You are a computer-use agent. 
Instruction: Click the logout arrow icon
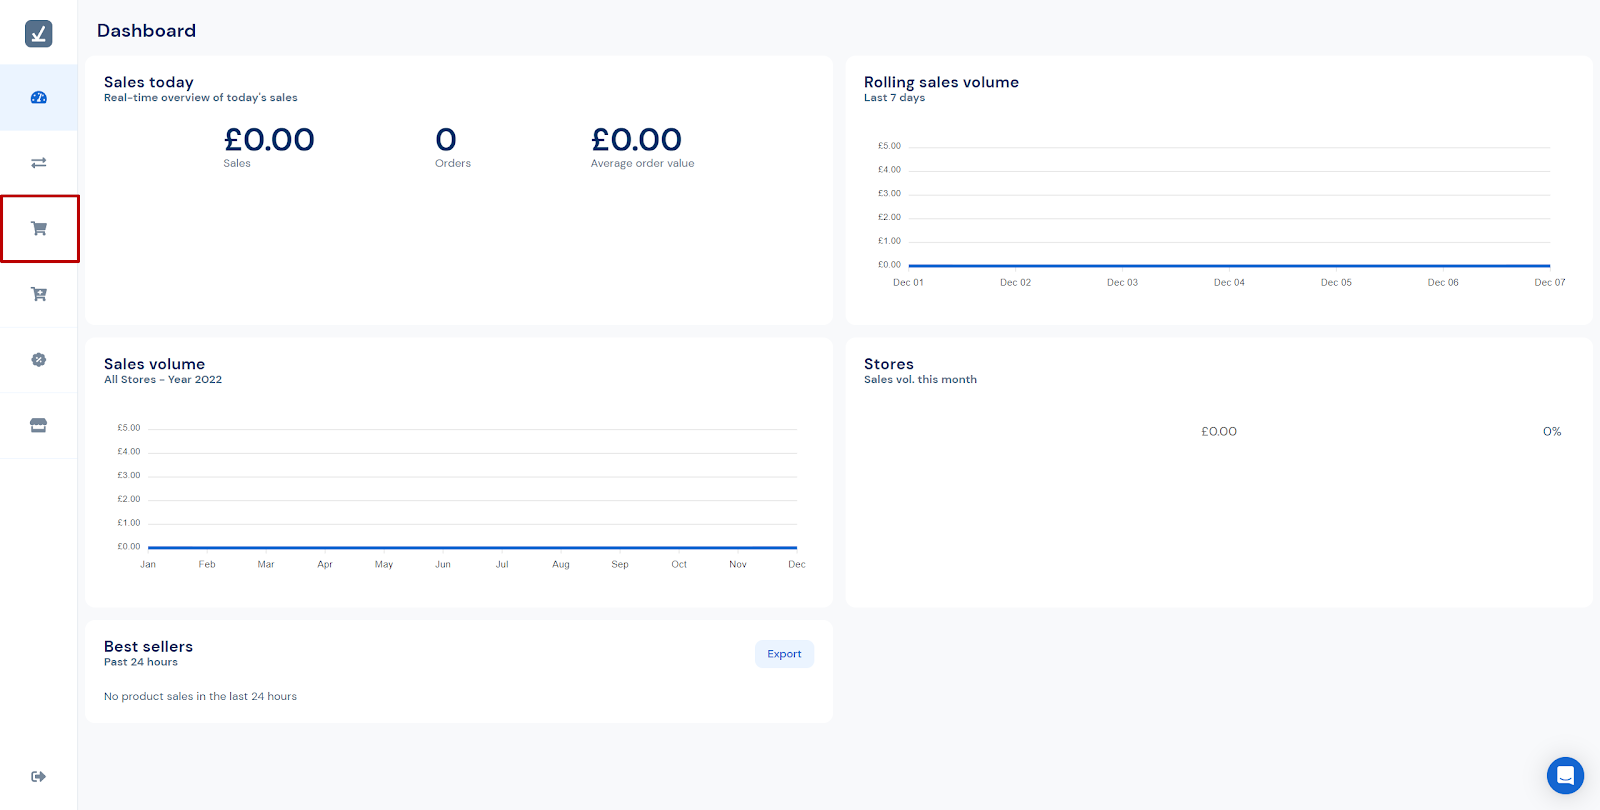point(39,776)
